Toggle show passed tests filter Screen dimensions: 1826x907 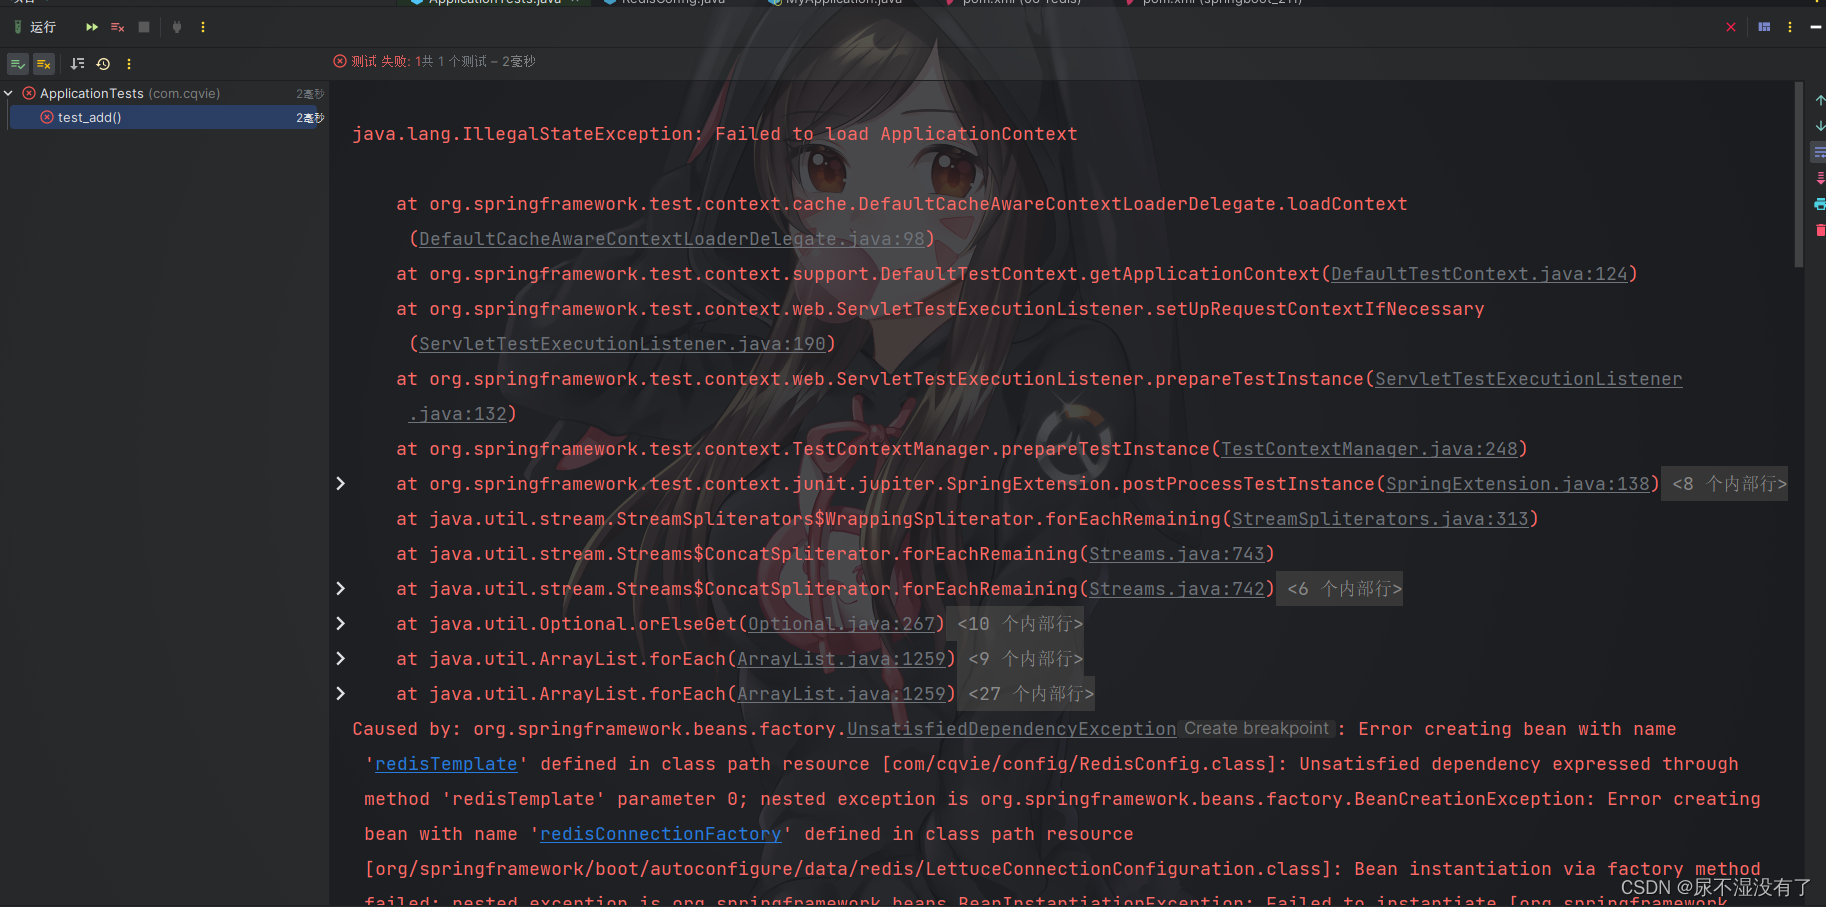tap(18, 64)
